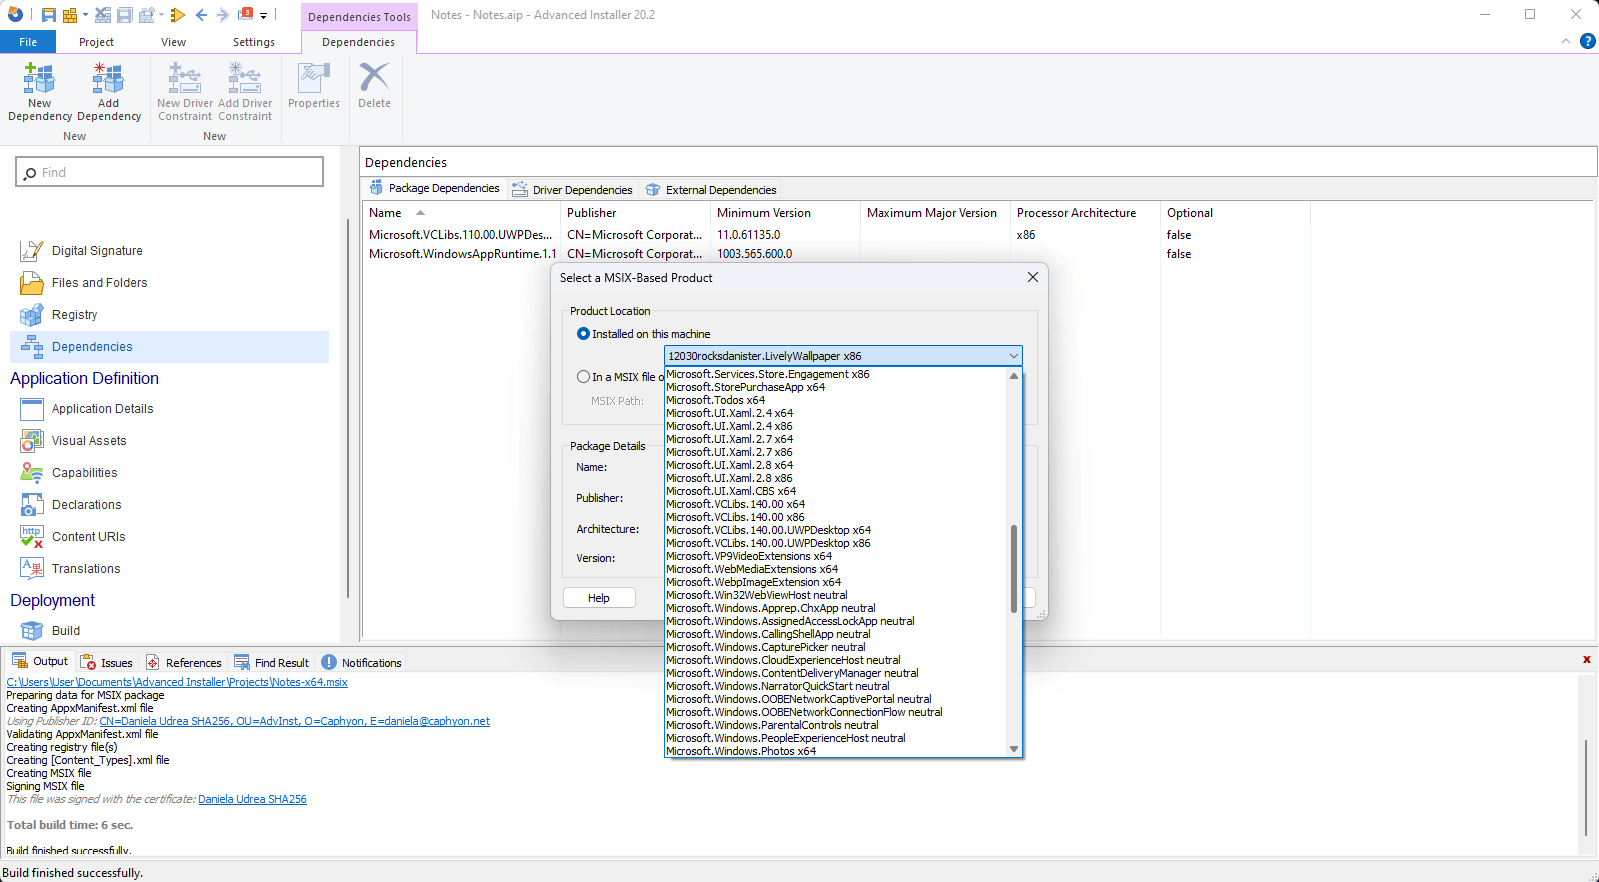The width and height of the screenshot is (1599, 882).
Task: Select the Dependencies ribbon tab
Action: point(358,42)
